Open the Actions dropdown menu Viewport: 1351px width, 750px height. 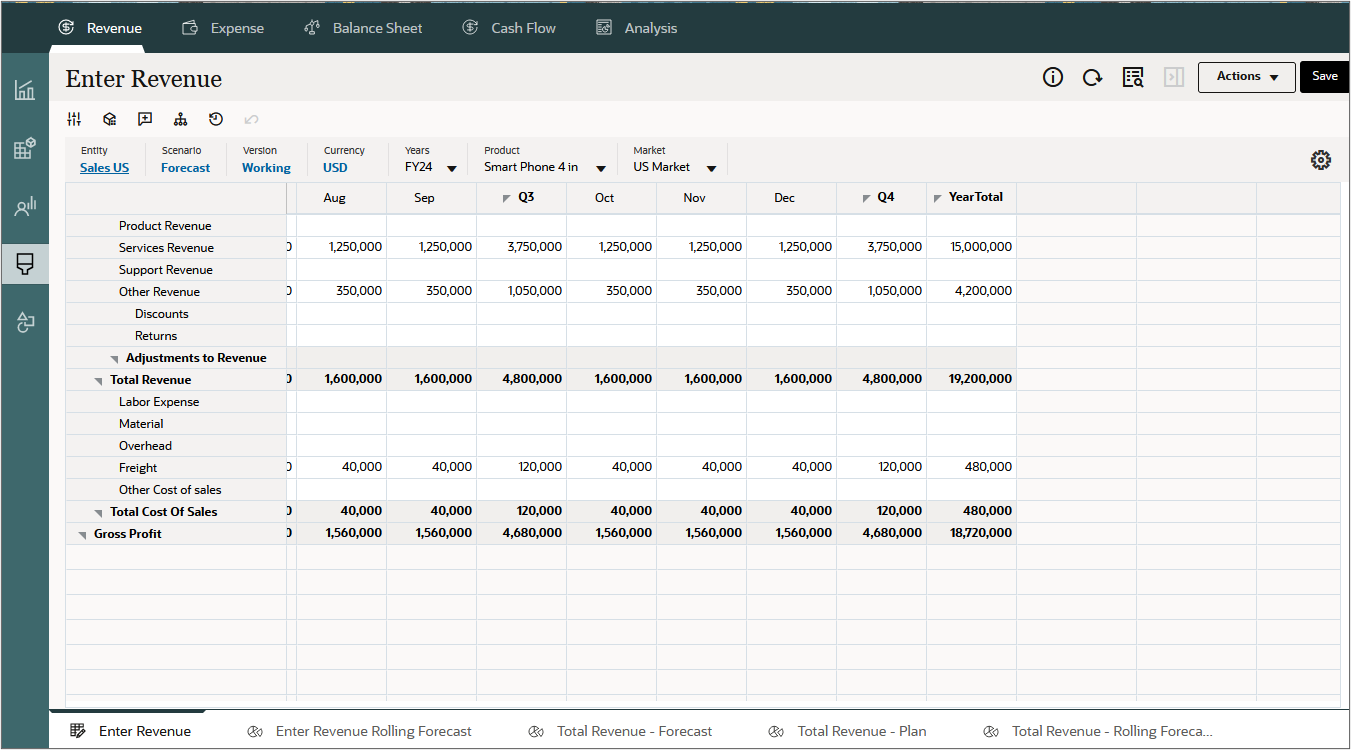(x=1247, y=77)
